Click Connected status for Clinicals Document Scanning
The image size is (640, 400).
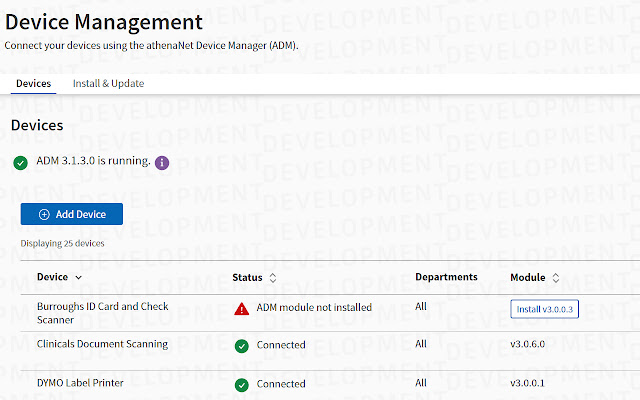pos(281,345)
